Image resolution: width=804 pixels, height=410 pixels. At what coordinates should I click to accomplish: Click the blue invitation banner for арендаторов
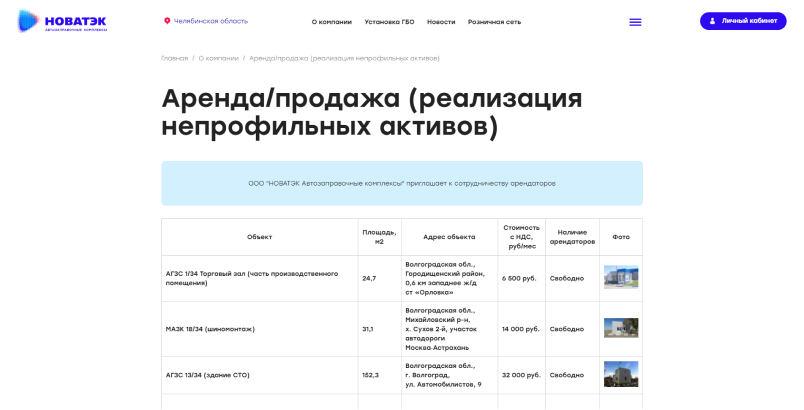tap(401, 183)
